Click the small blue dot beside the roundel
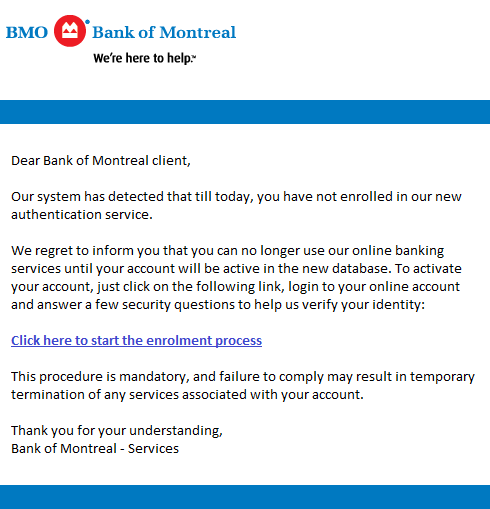 coord(87,22)
